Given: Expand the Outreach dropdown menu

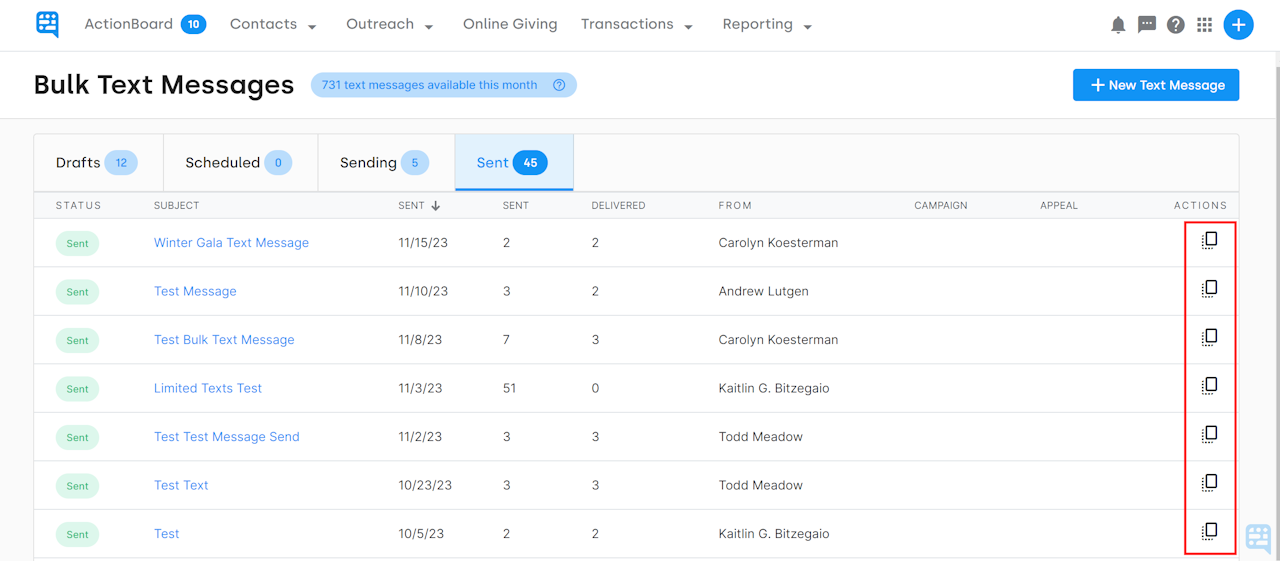Looking at the screenshot, I should point(390,25).
